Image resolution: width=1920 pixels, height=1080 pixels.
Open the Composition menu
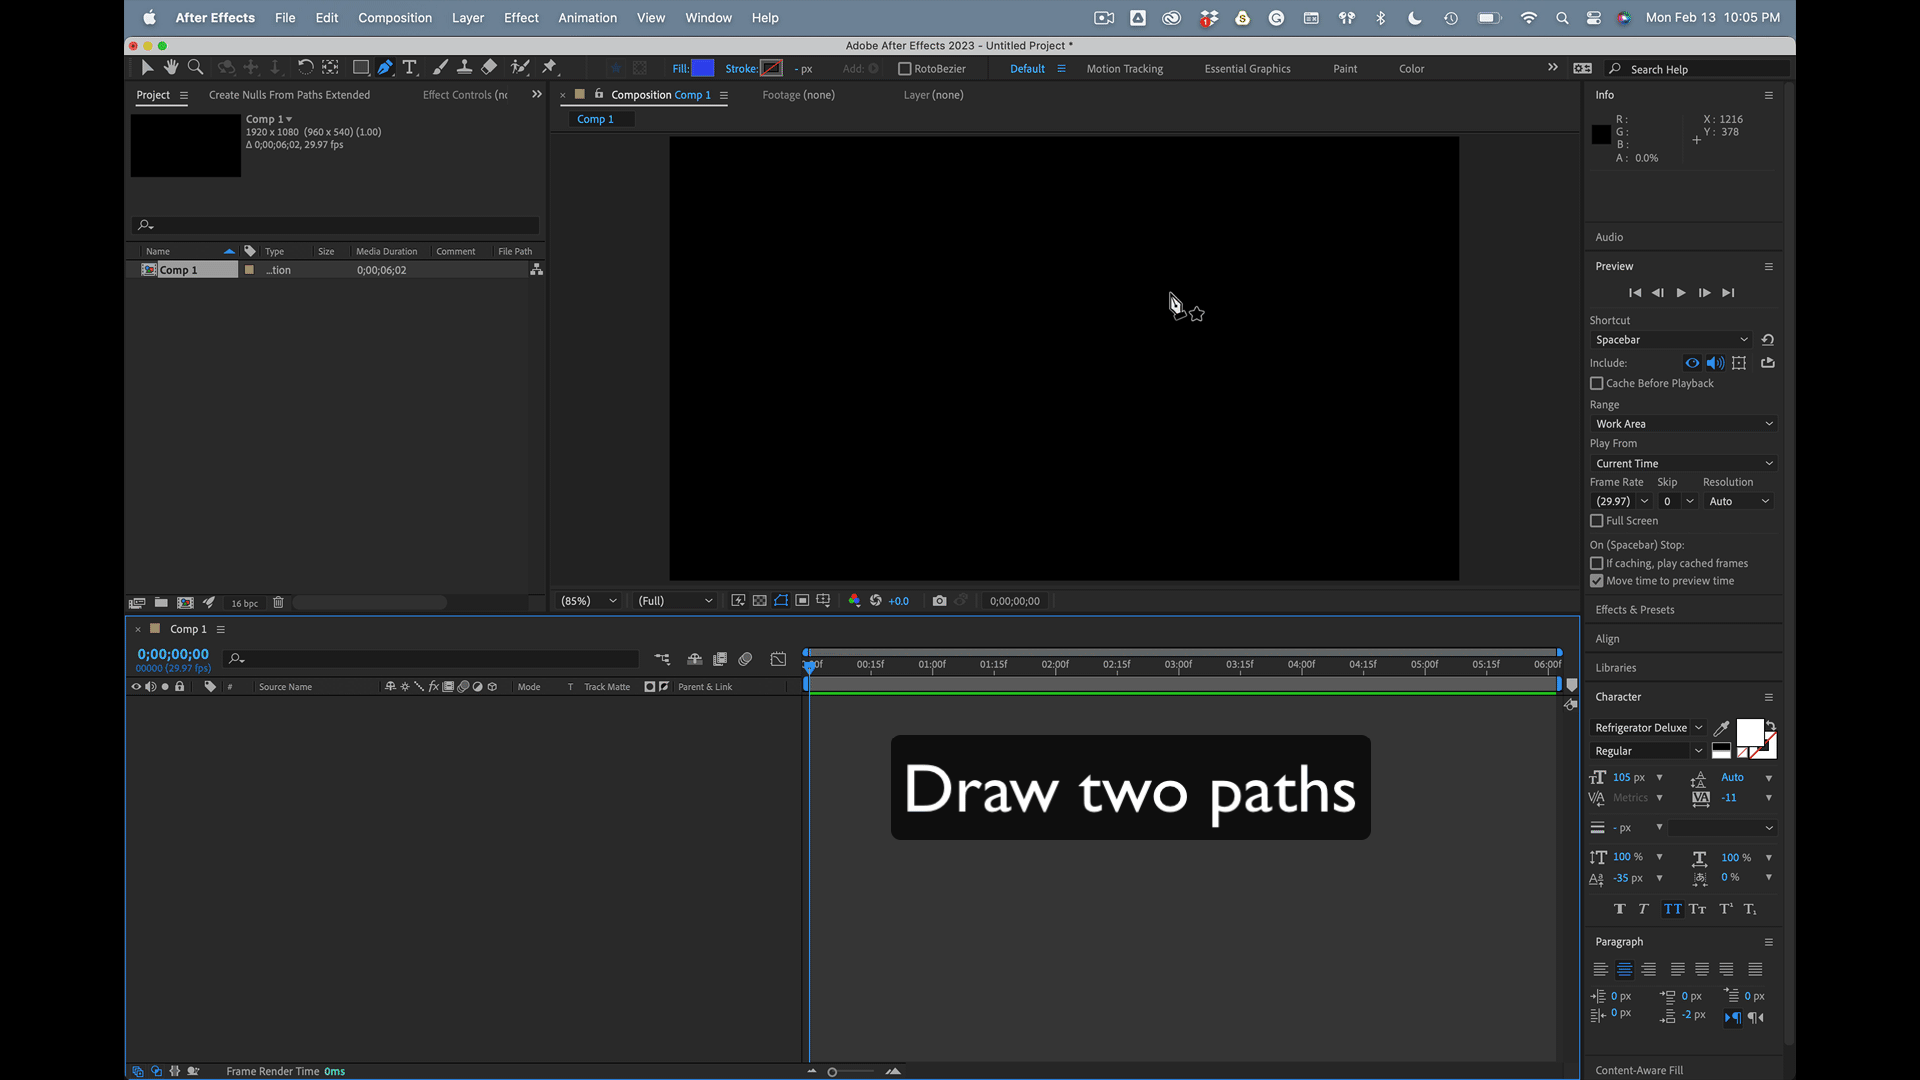click(395, 18)
